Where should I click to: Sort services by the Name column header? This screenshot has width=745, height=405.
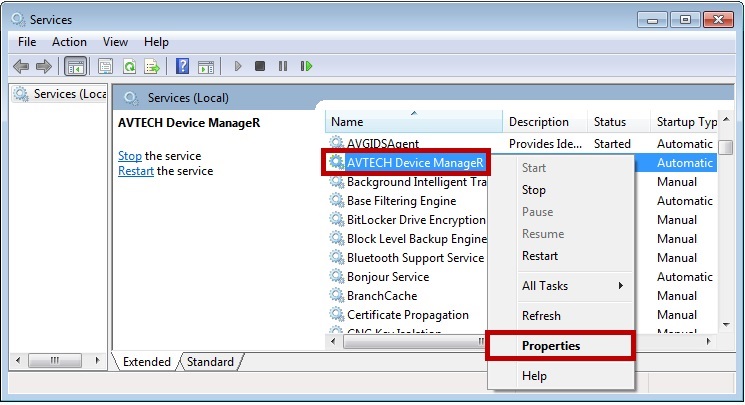[413, 122]
